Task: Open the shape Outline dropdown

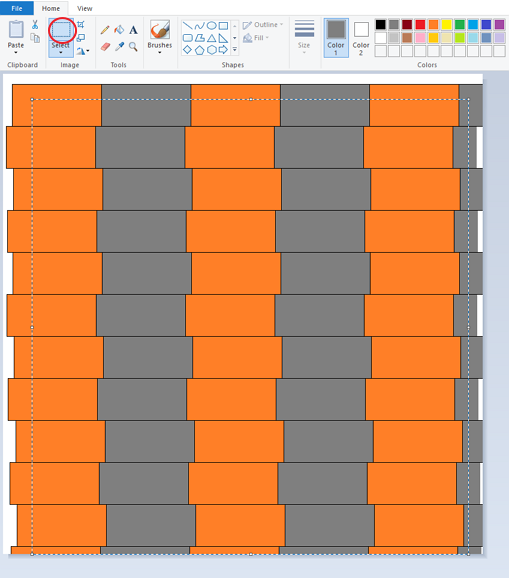Action: click(263, 25)
